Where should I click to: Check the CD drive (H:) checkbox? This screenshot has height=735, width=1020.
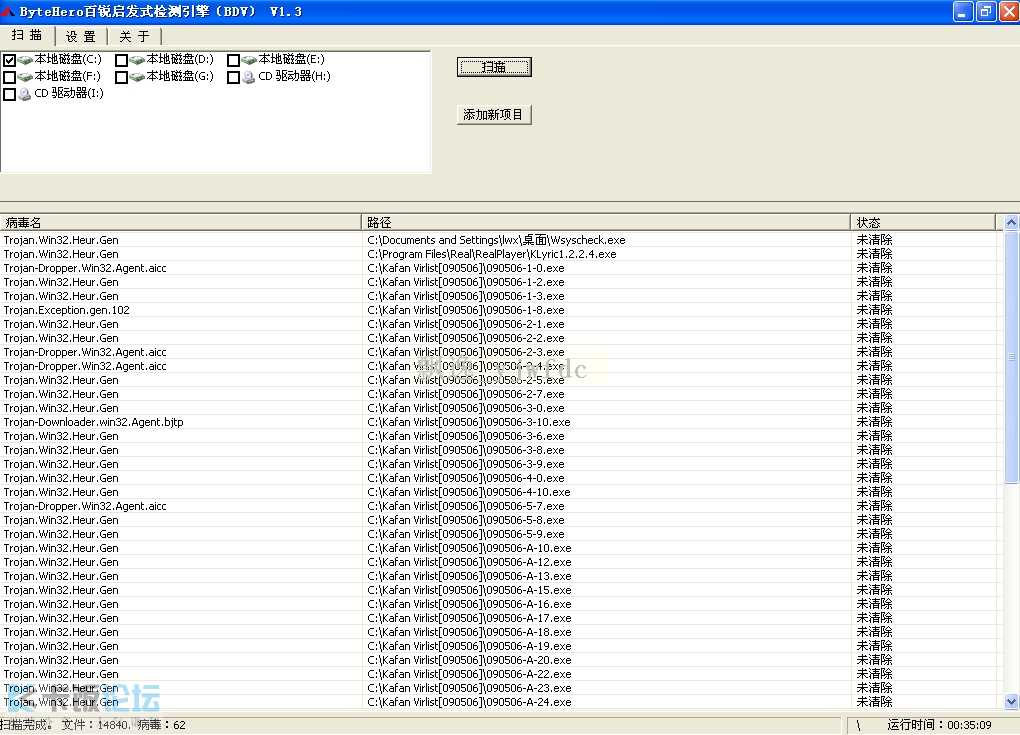pyautogui.click(x=234, y=77)
